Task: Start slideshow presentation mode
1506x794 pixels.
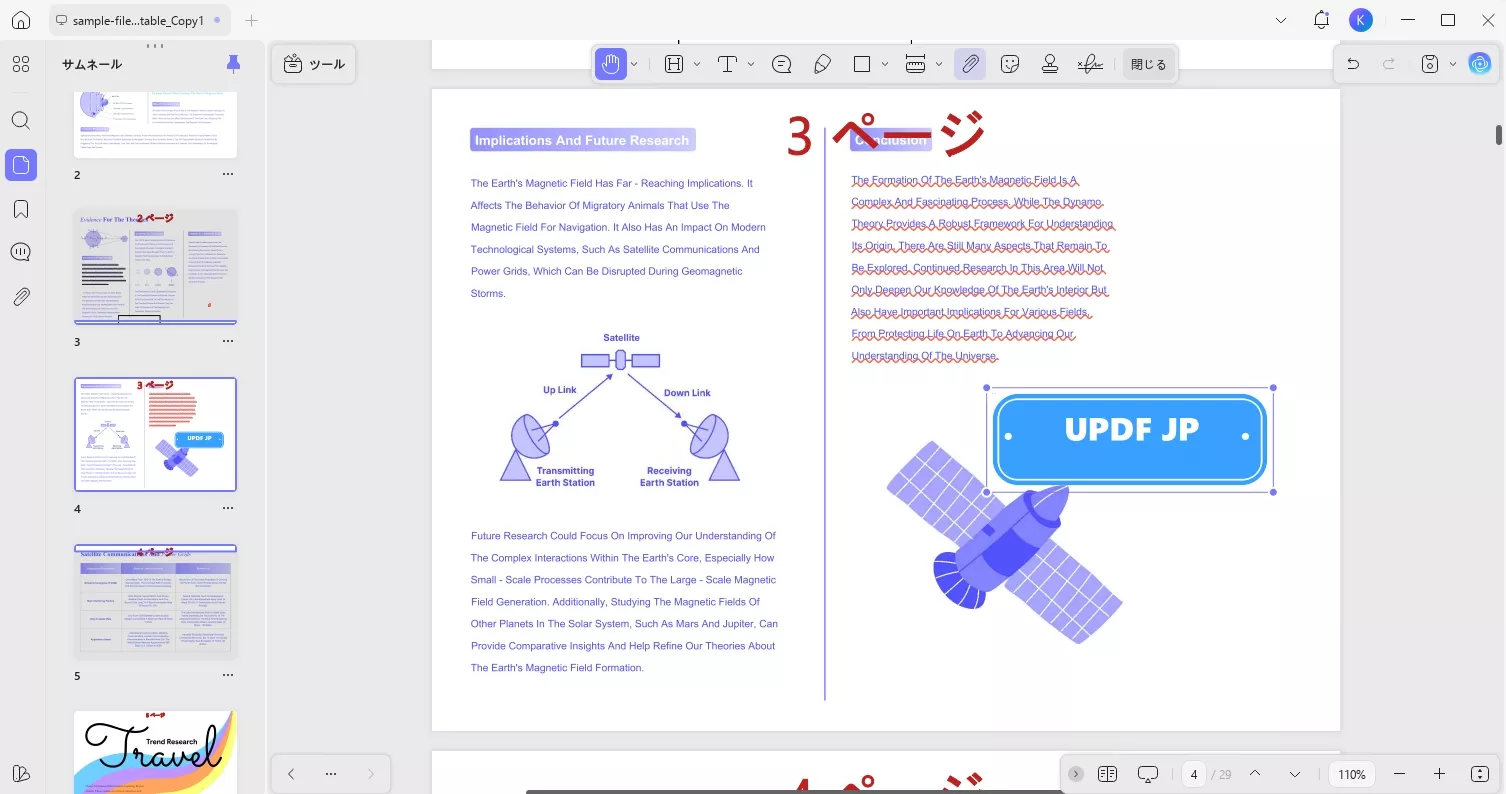Action: click(1148, 774)
